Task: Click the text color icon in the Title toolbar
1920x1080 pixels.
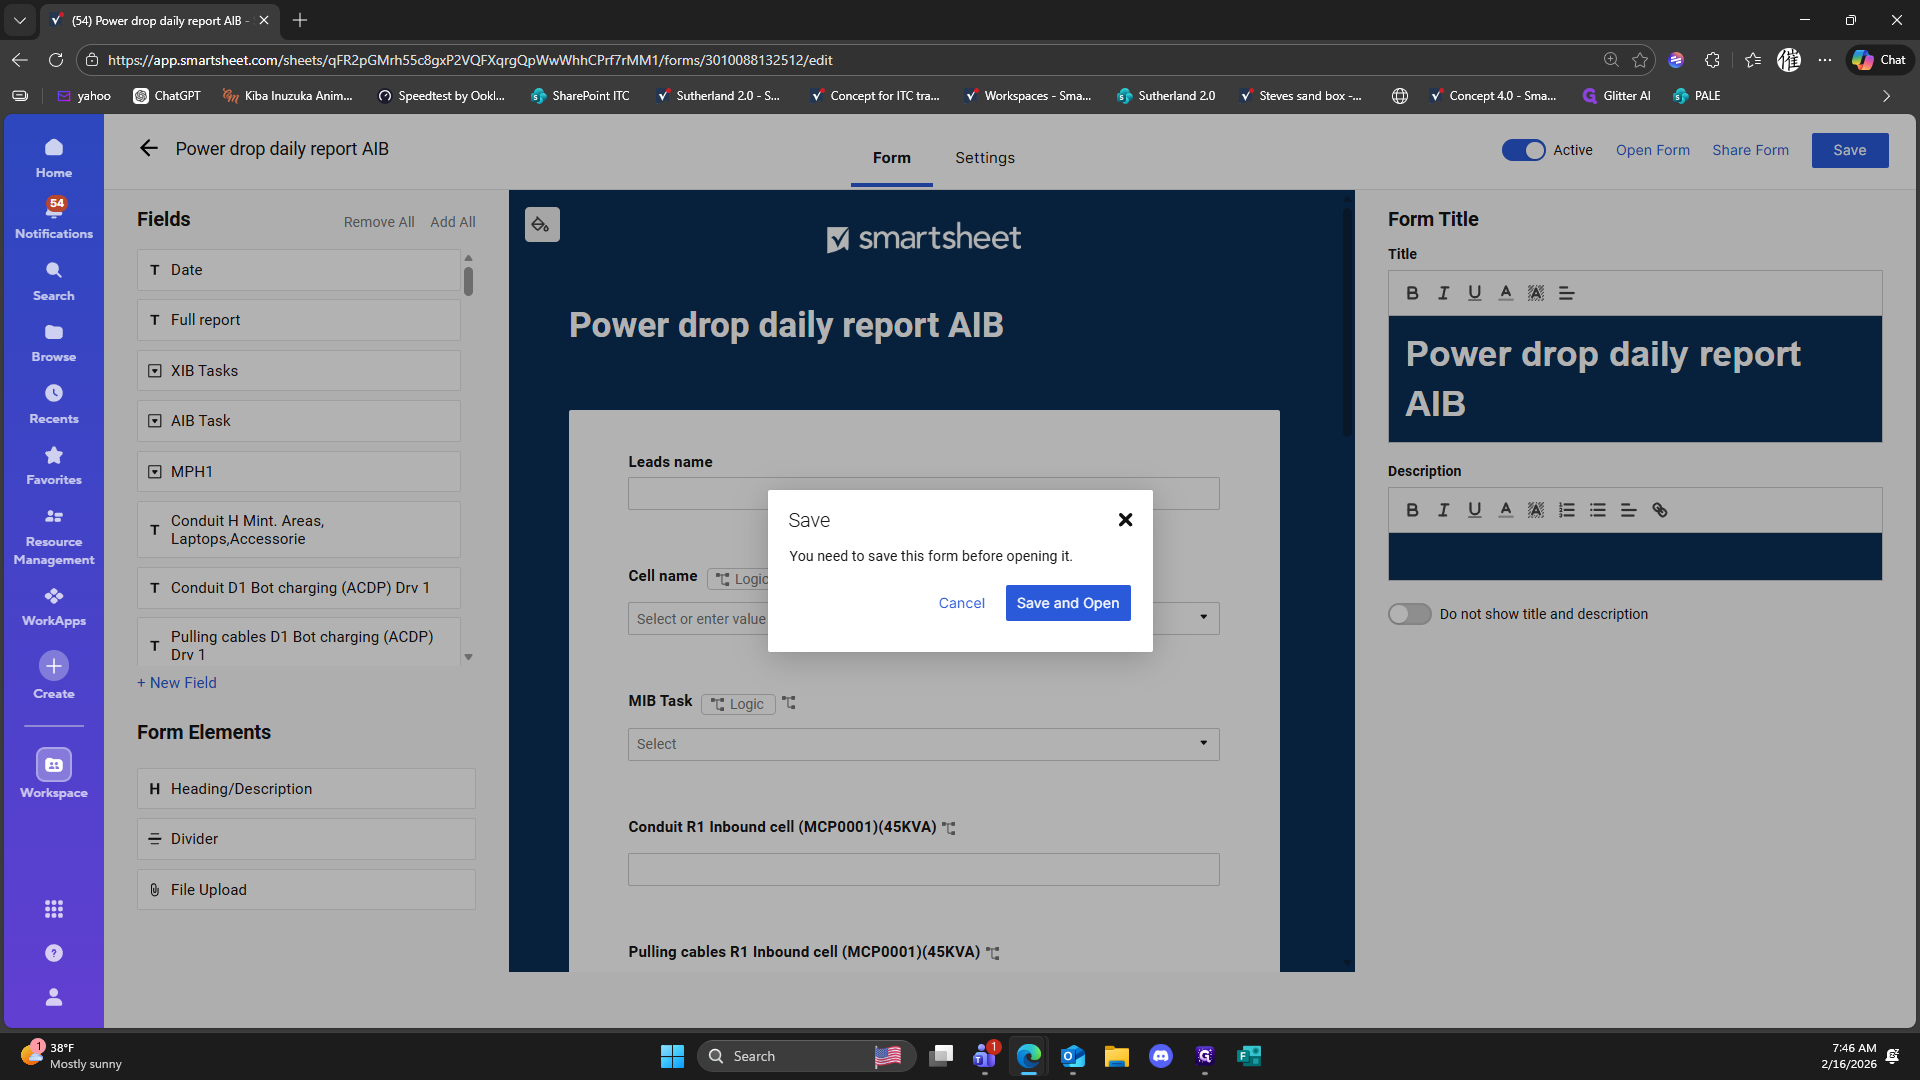Action: pos(1505,293)
